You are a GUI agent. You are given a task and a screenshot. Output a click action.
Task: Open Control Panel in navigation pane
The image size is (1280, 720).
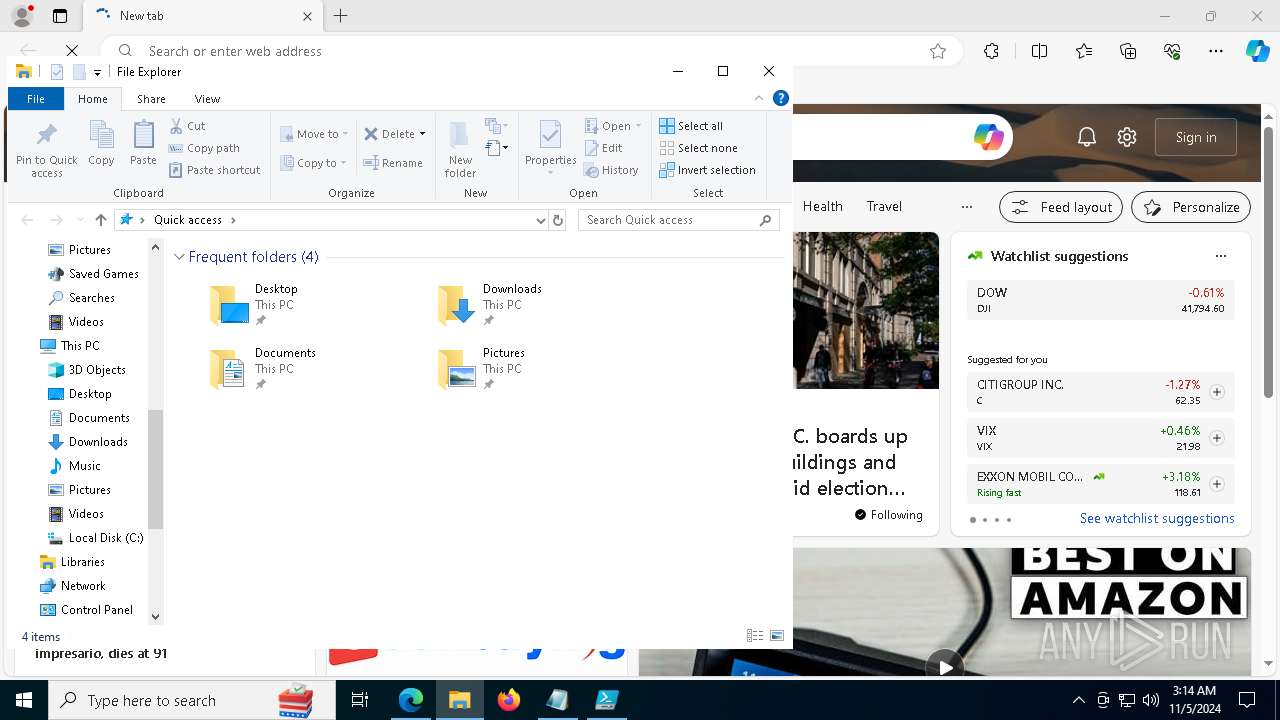(x=86, y=610)
